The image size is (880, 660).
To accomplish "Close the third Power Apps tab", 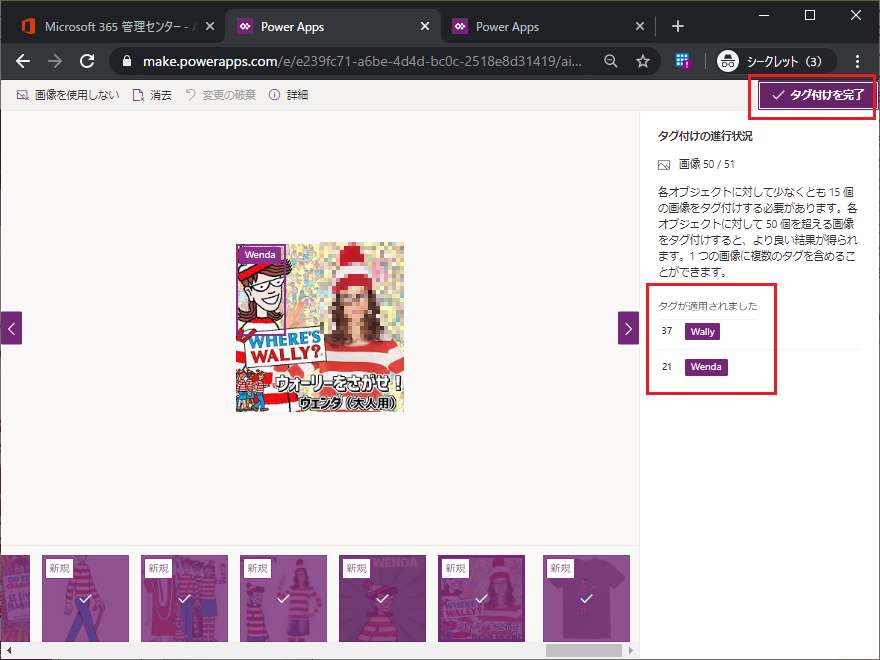I will (x=640, y=26).
